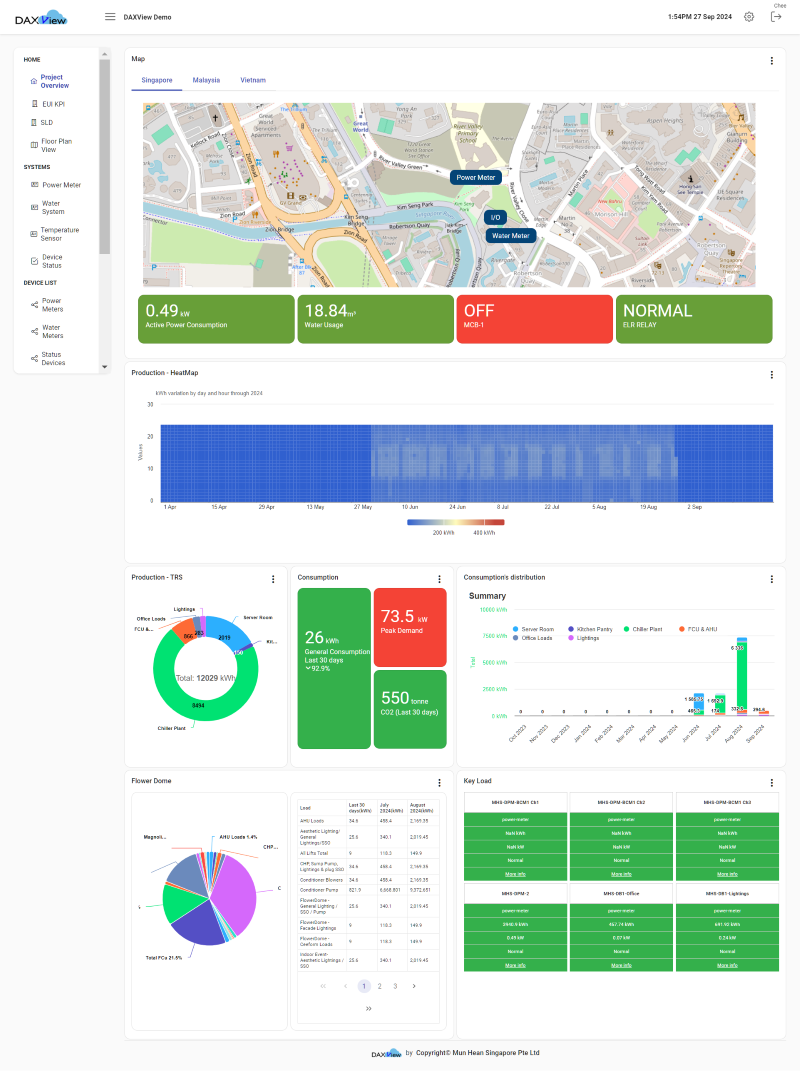Viewport: 800px width, 1071px height.
Task: Open Map panel three-dot menu
Action: [771, 61]
